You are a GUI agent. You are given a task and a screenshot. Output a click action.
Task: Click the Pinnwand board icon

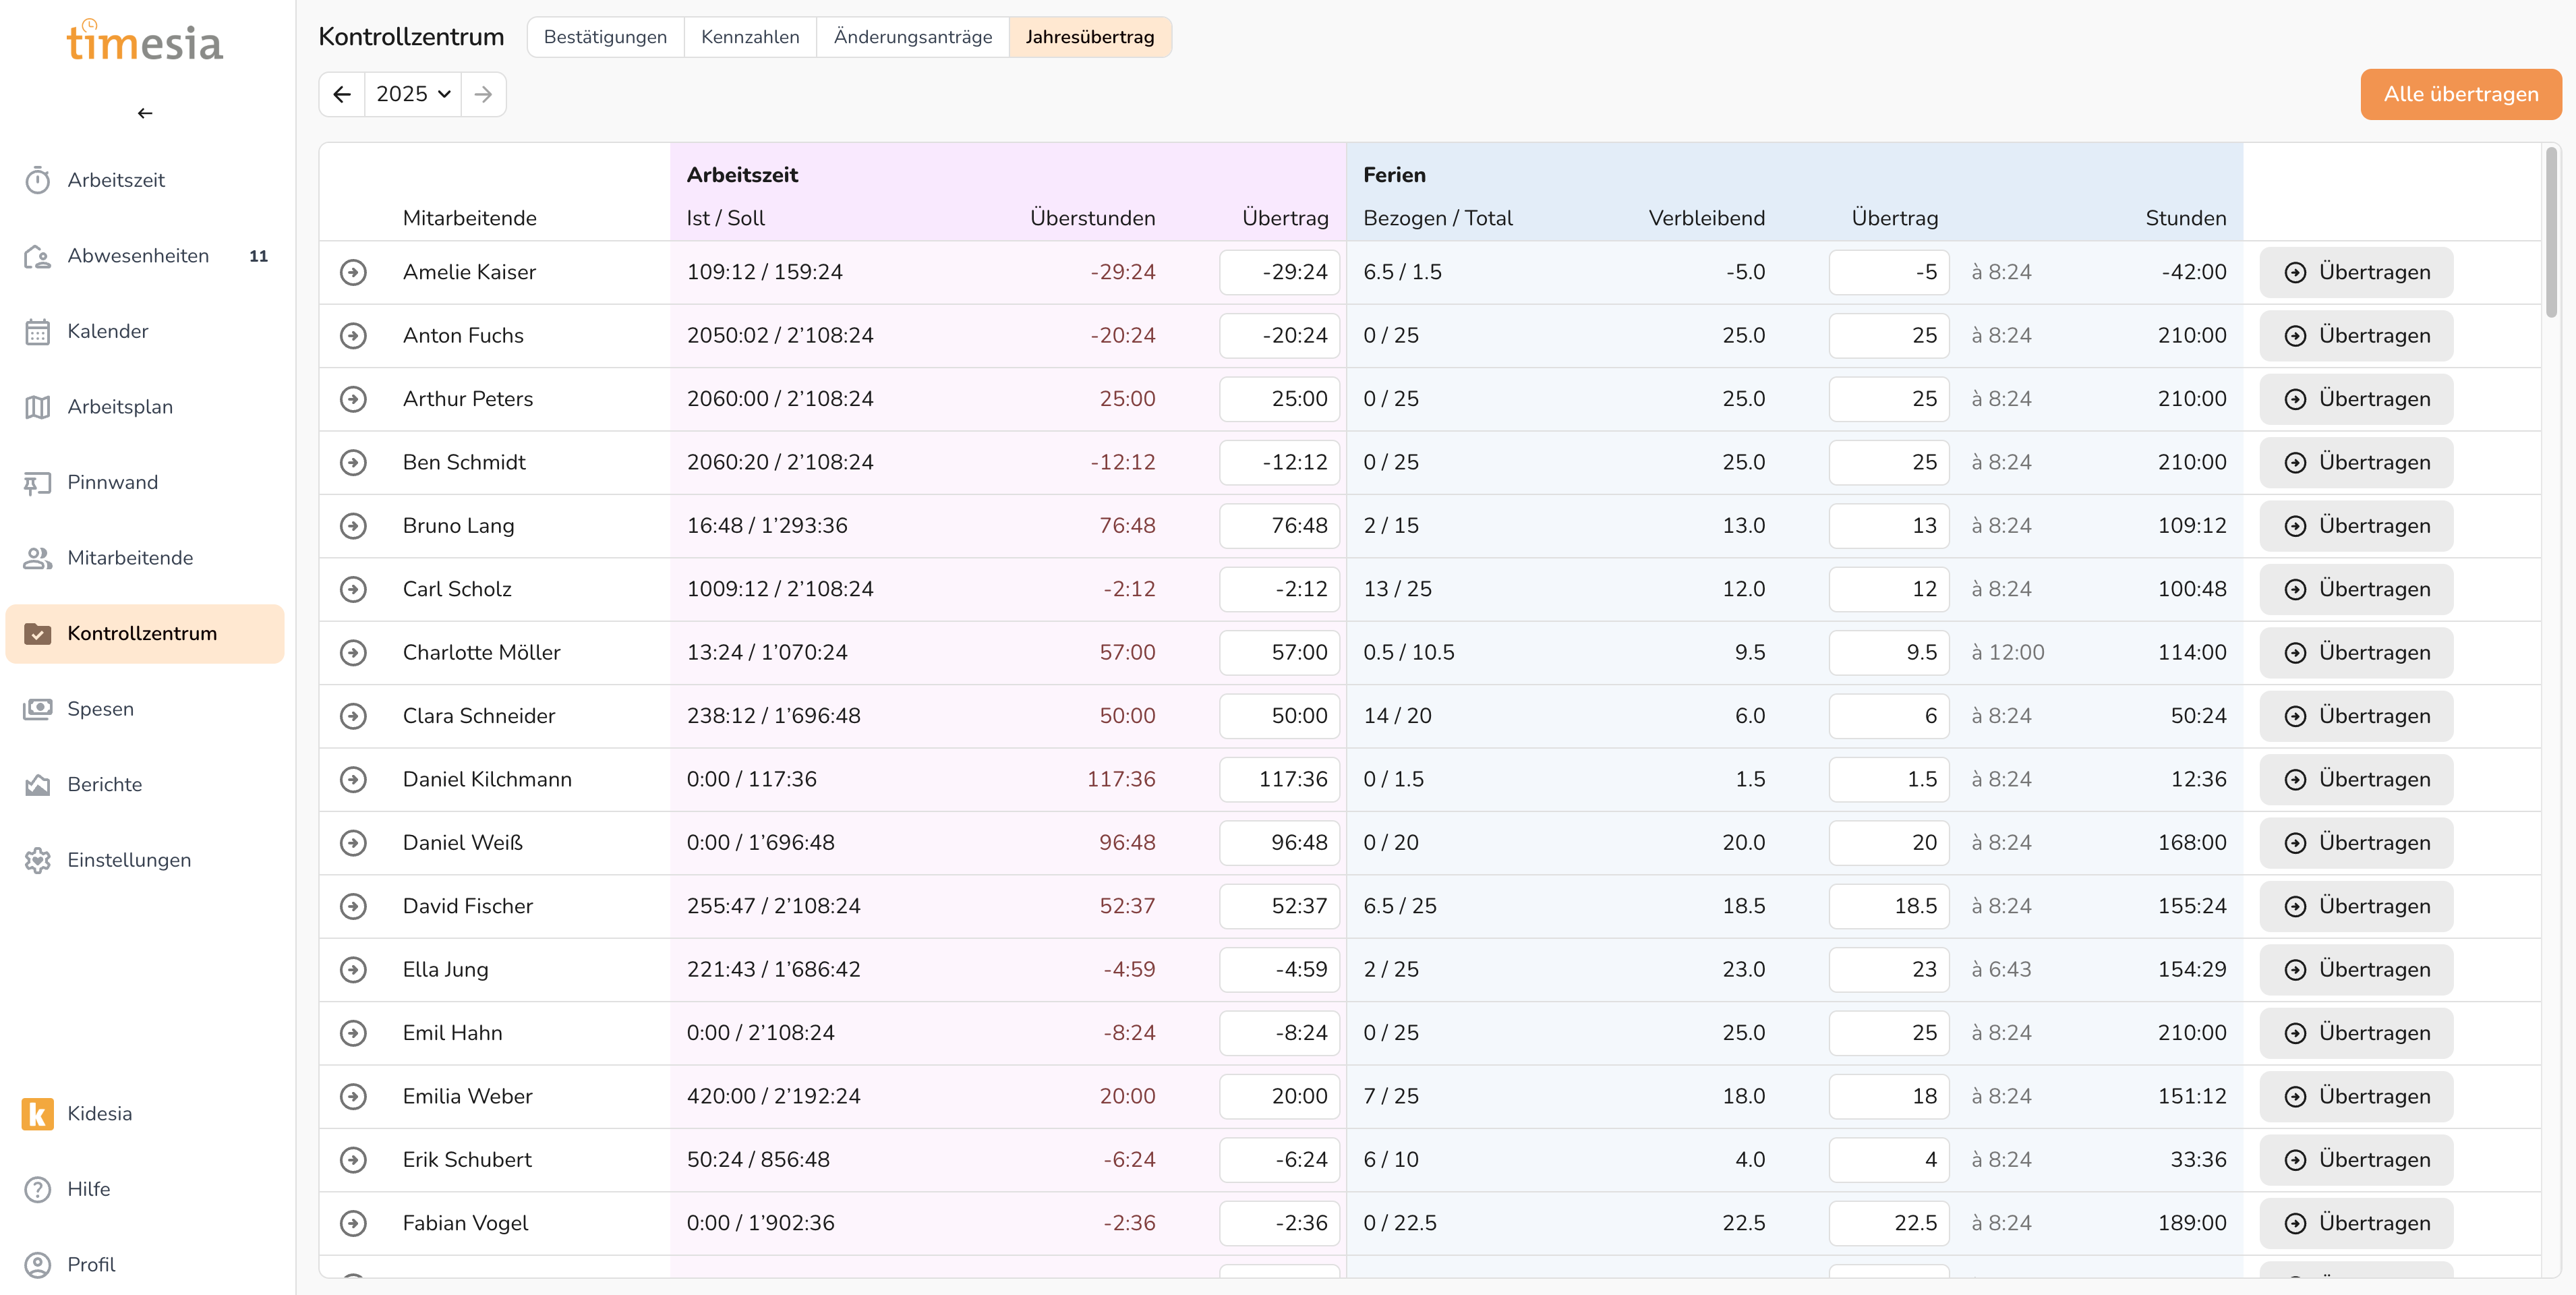coord(38,483)
